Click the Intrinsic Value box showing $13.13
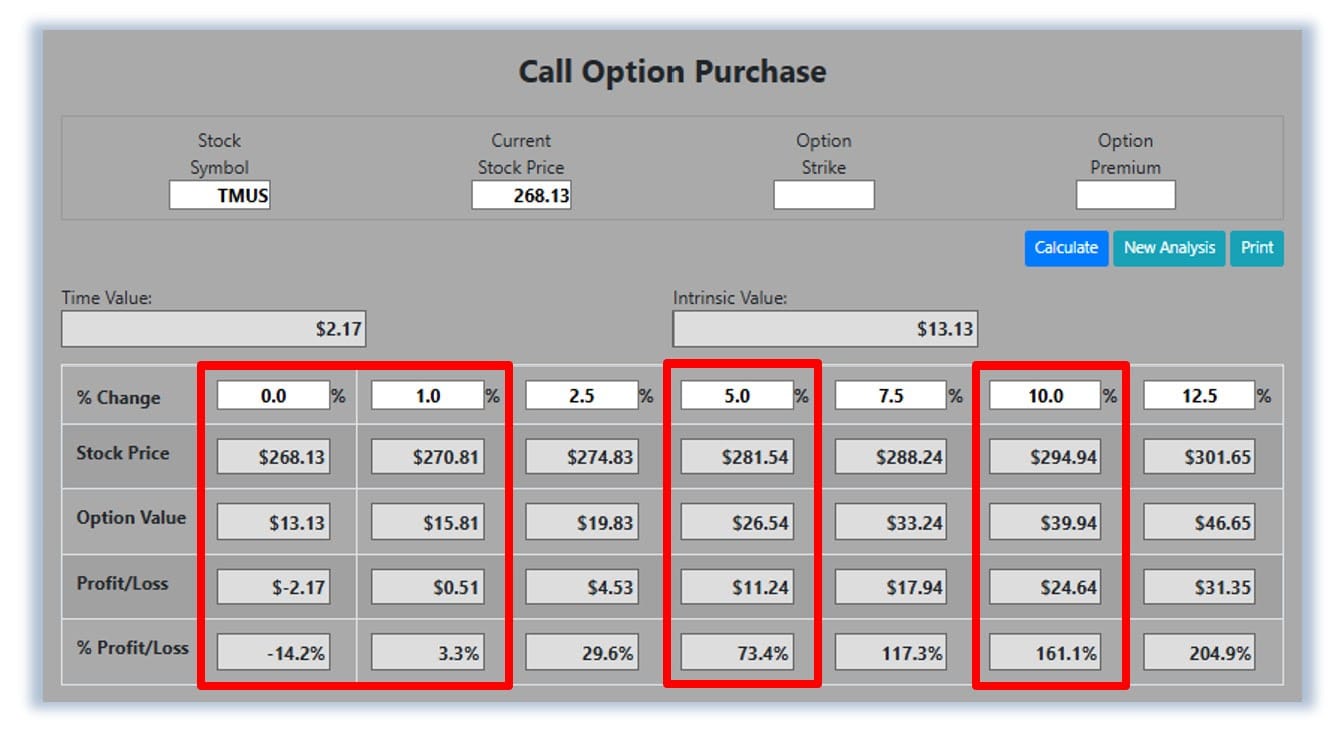1342x730 pixels. click(x=825, y=329)
